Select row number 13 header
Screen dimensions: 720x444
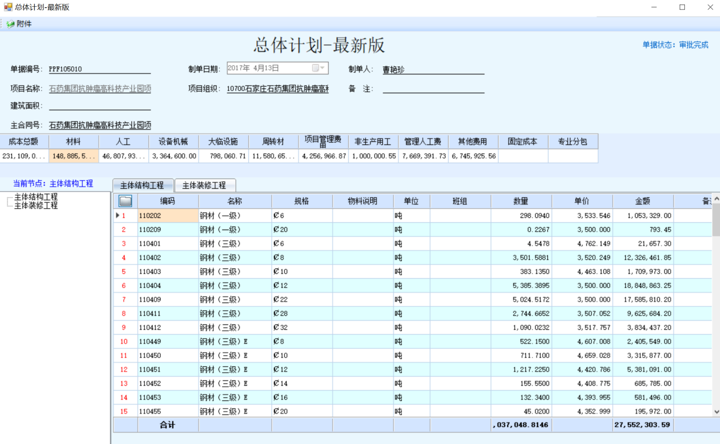click(x=125, y=383)
